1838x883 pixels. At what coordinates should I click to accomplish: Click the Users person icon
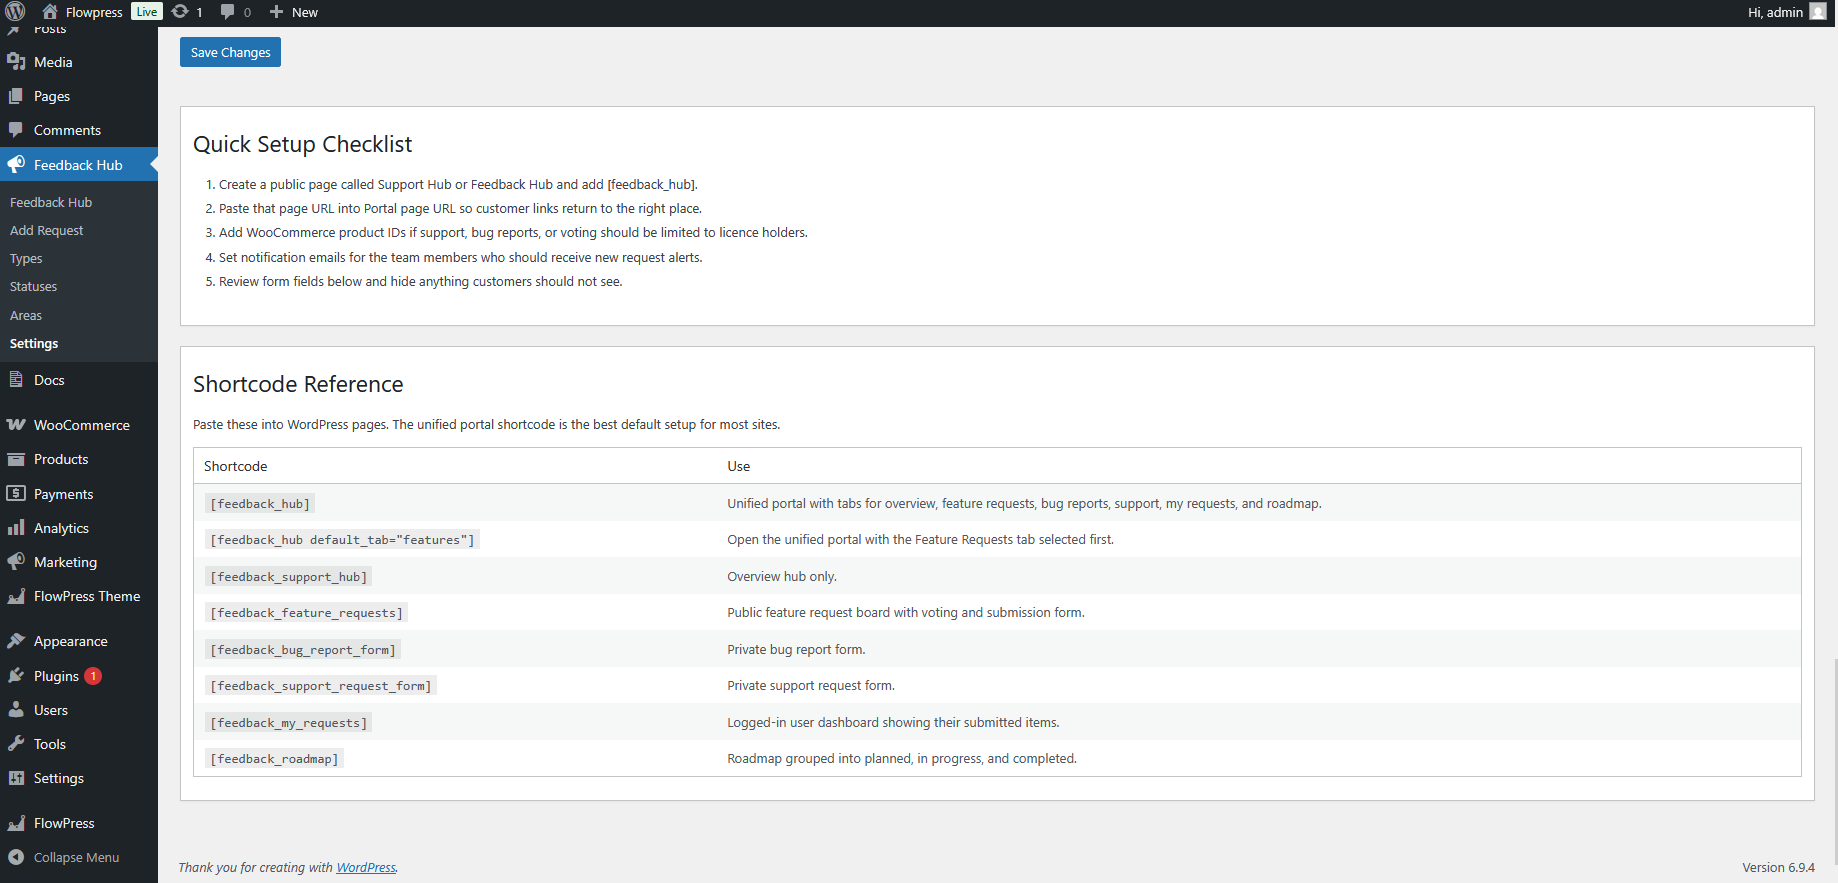pos(16,710)
